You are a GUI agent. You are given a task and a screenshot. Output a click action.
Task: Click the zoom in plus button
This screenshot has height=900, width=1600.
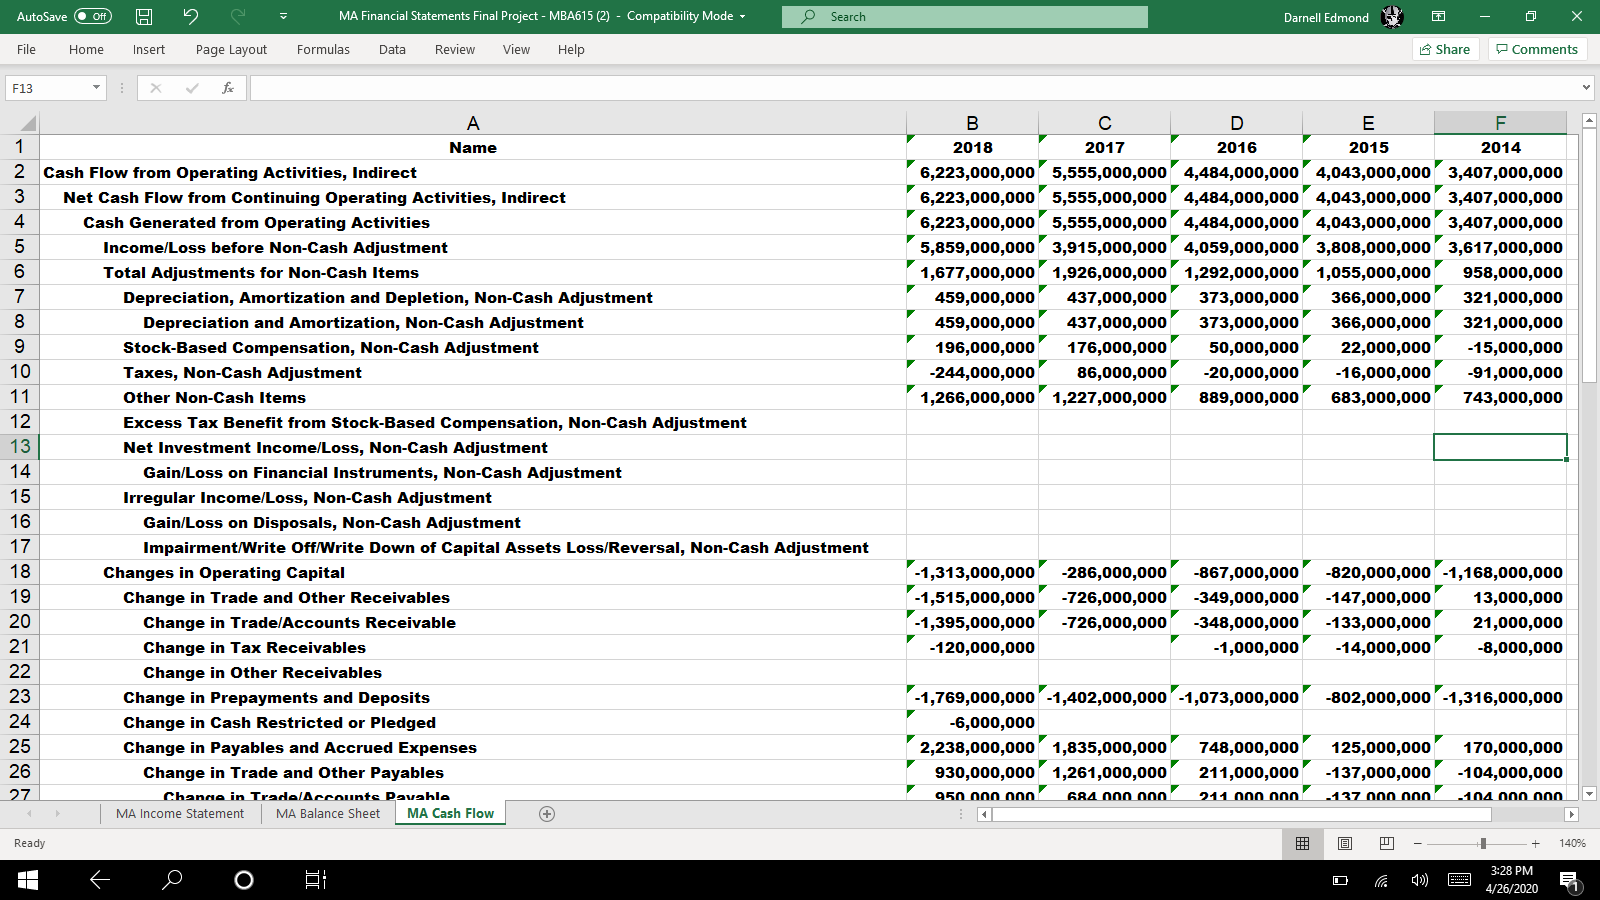[x=1535, y=843]
